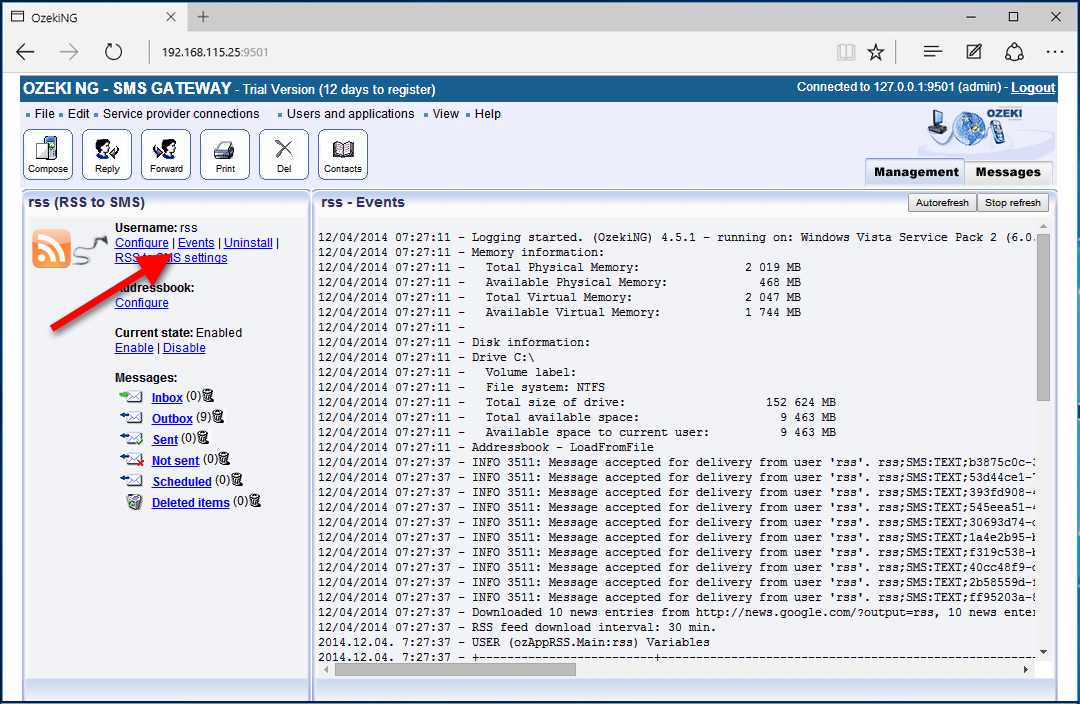Click the Inbox envelope icon
The height and width of the screenshot is (704, 1080).
click(131, 397)
